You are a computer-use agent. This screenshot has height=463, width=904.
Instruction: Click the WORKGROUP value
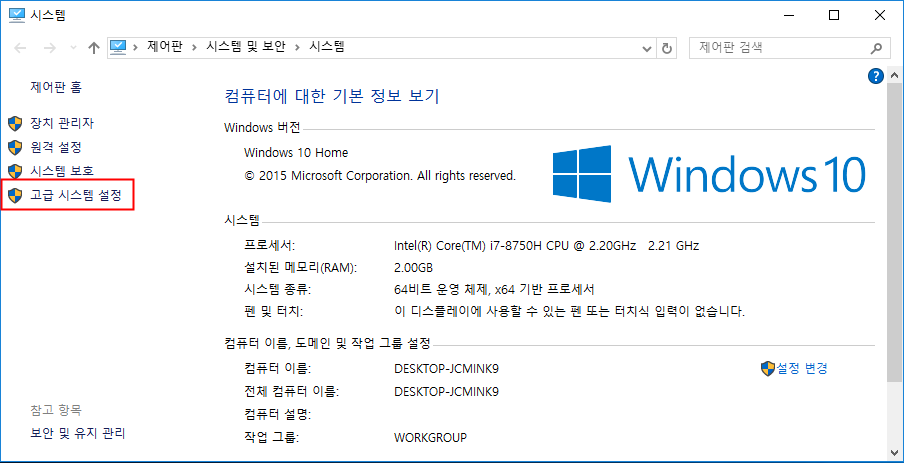(430, 437)
